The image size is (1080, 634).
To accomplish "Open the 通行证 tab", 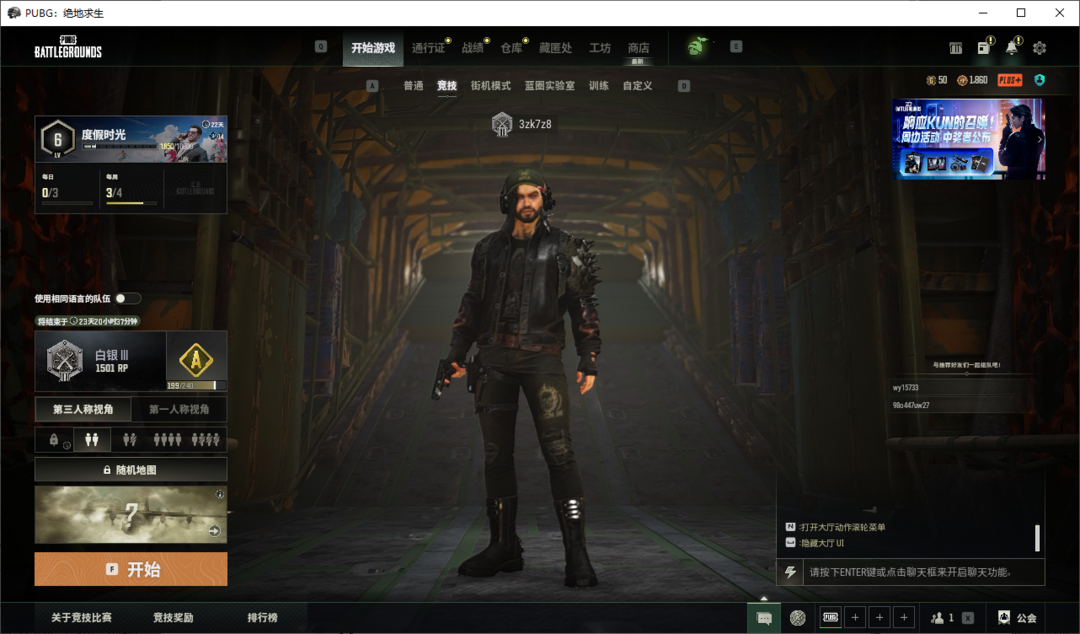I will pos(428,48).
